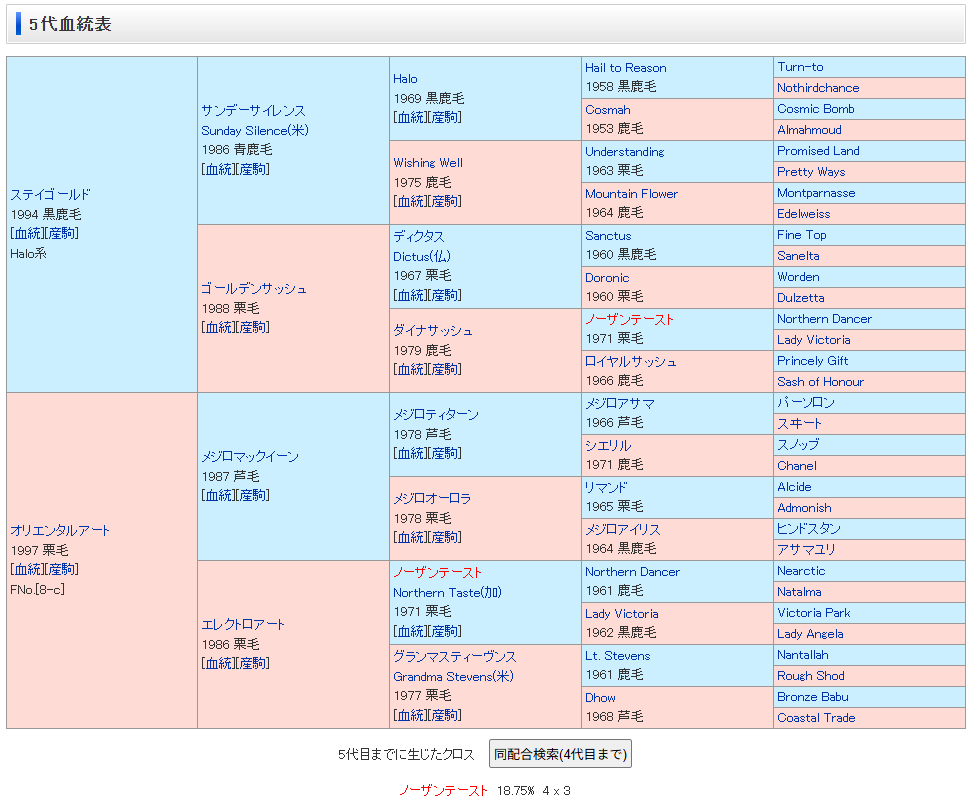Open 血統 link under ステイゴールド
This screenshot has height=798, width=972.
coord(27,233)
